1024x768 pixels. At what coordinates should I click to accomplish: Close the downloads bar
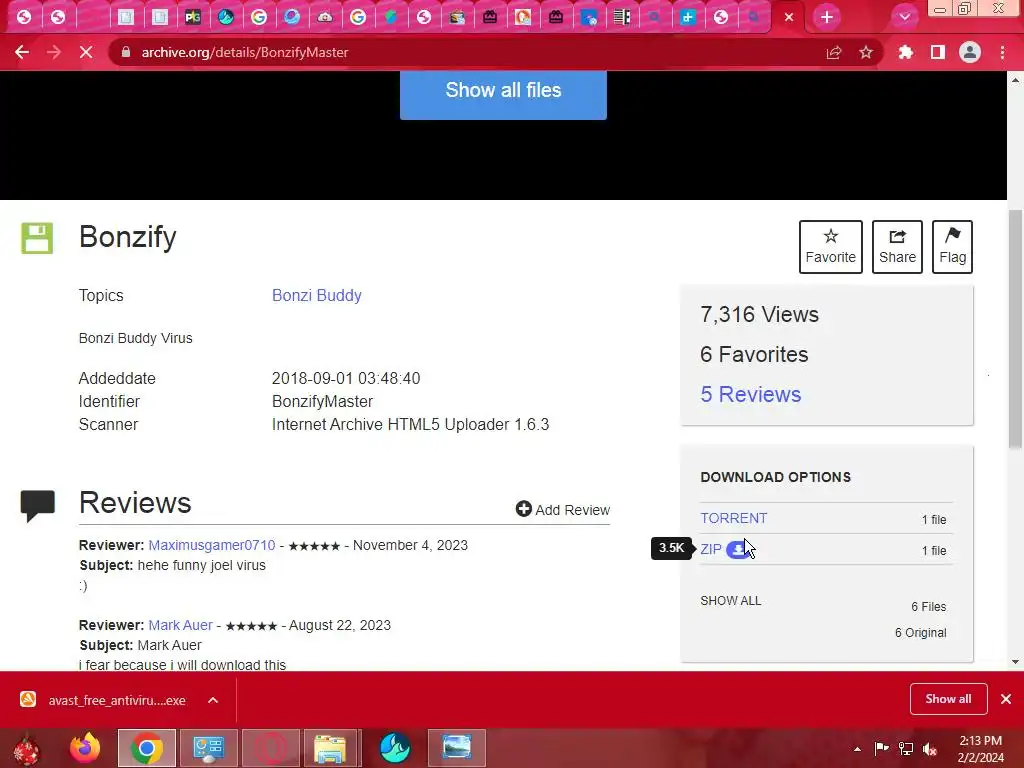(x=1006, y=699)
